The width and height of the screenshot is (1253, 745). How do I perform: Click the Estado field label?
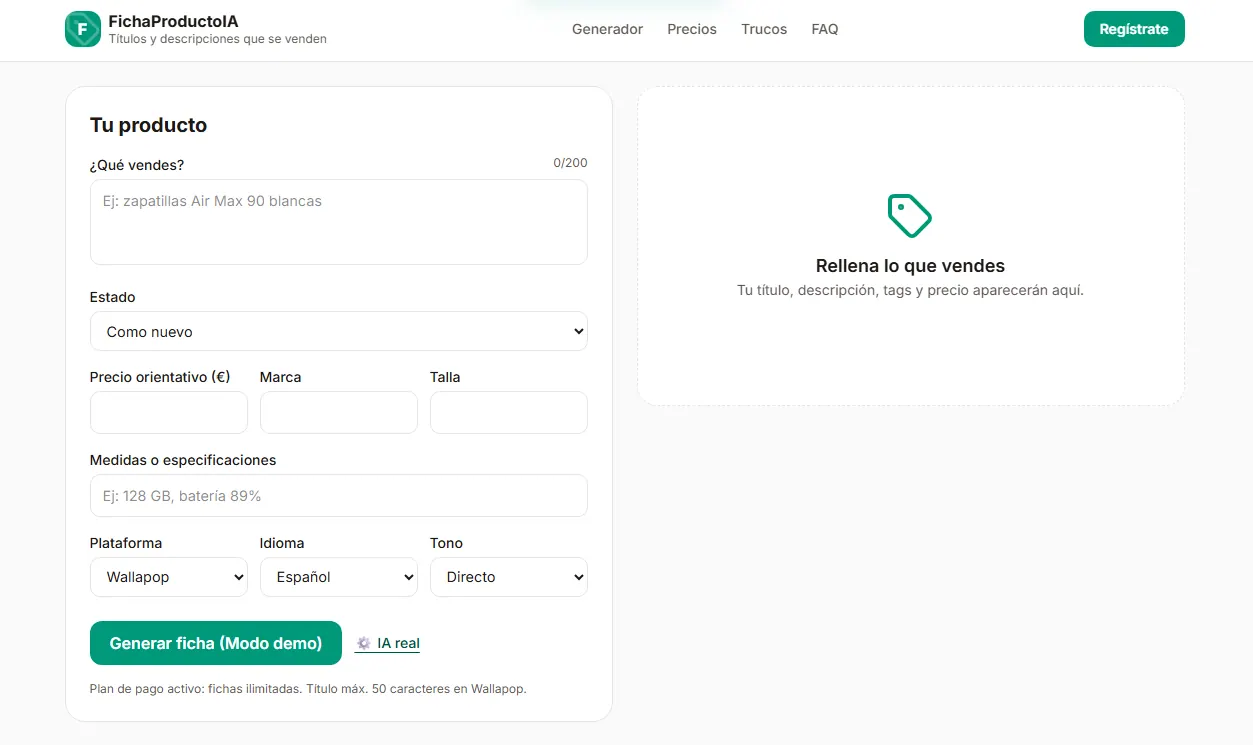point(112,297)
